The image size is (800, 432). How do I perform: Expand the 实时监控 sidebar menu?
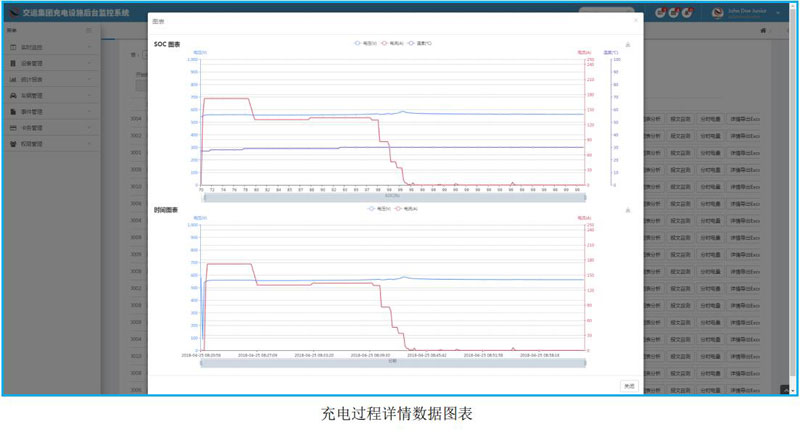50,47
